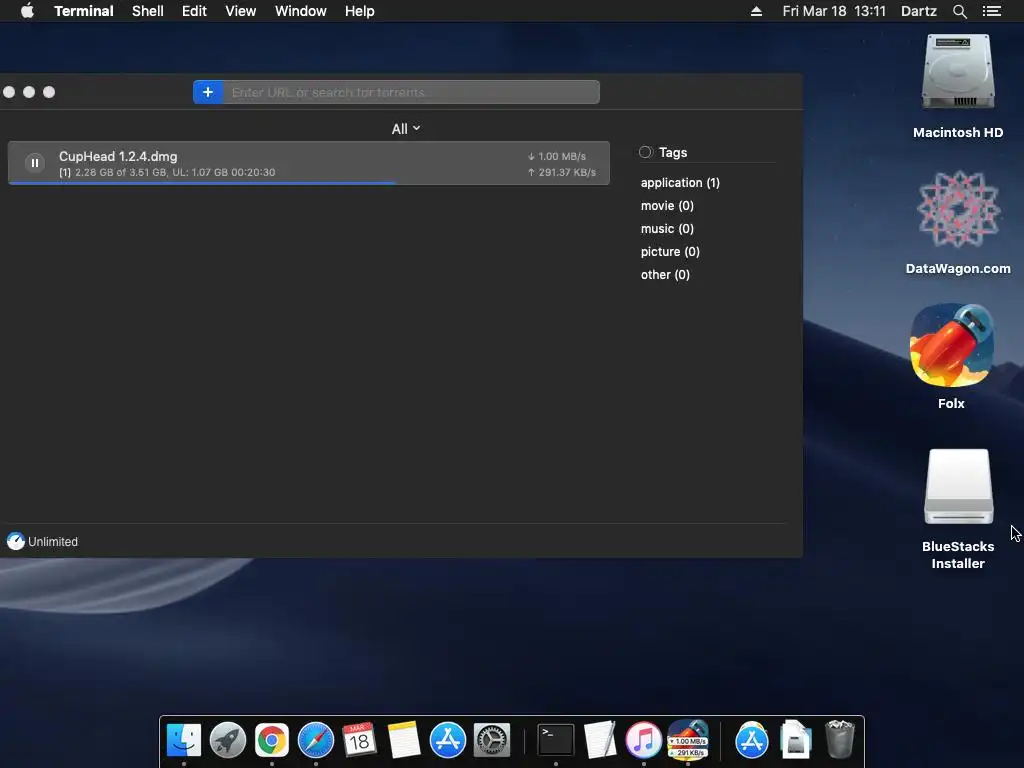This screenshot has width=1024, height=768.
Task: Open the All filter dropdown
Action: (x=406, y=129)
